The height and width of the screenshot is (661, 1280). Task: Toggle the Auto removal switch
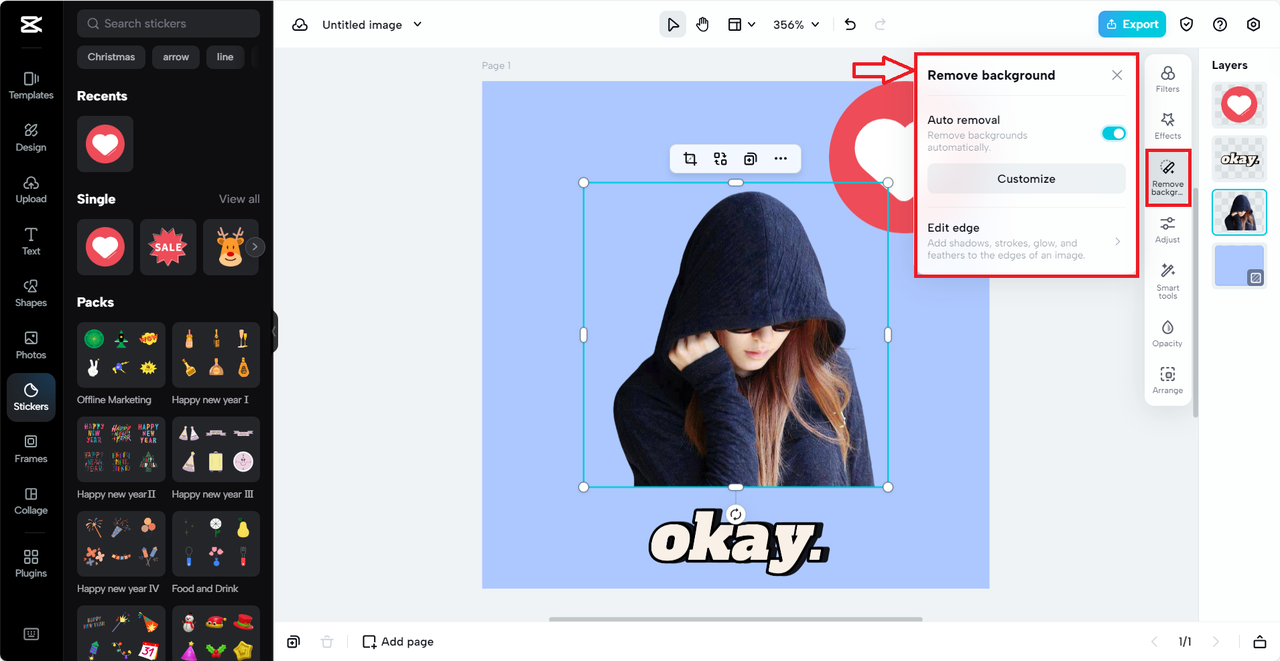point(1113,133)
